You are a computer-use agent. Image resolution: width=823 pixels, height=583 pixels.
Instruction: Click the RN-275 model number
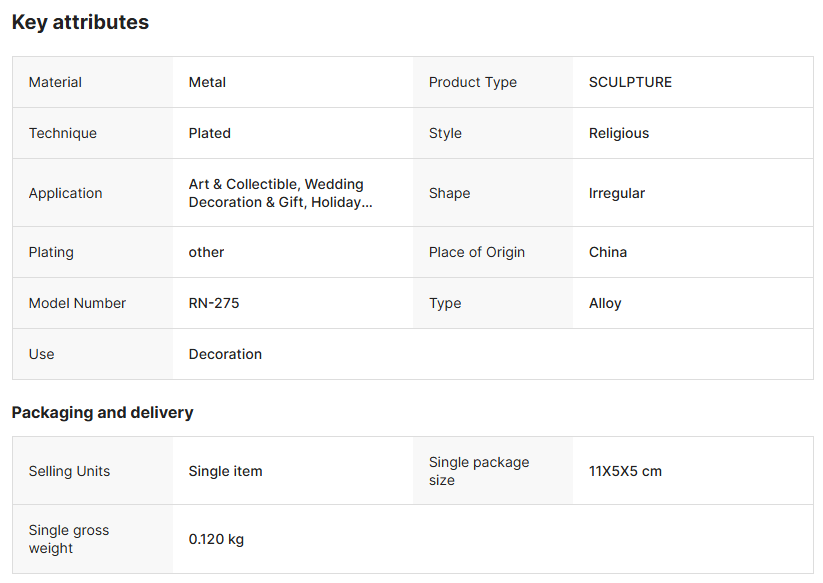click(x=213, y=303)
